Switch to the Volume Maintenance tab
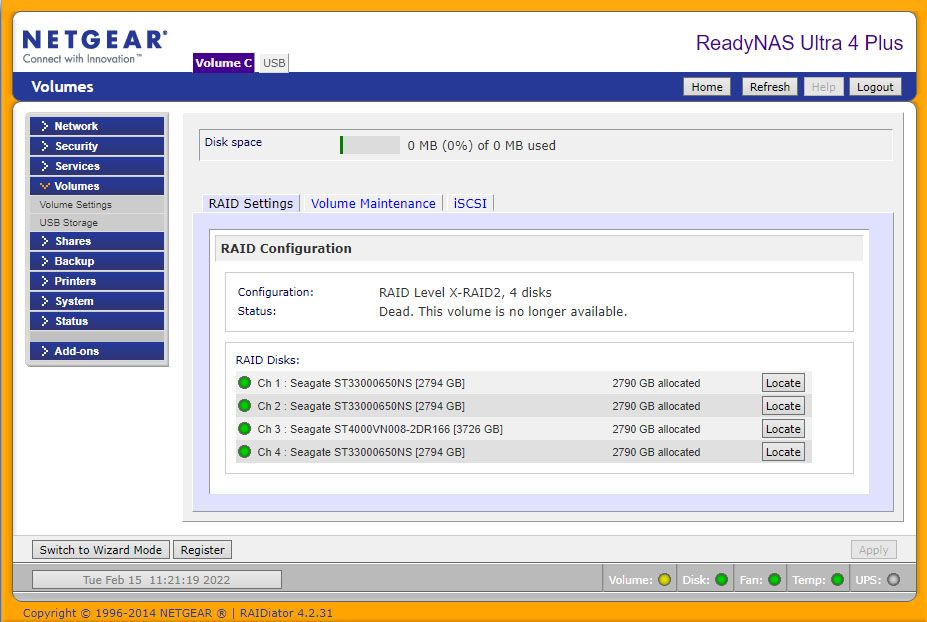Screen dimensions: 927x622 (x=373, y=203)
